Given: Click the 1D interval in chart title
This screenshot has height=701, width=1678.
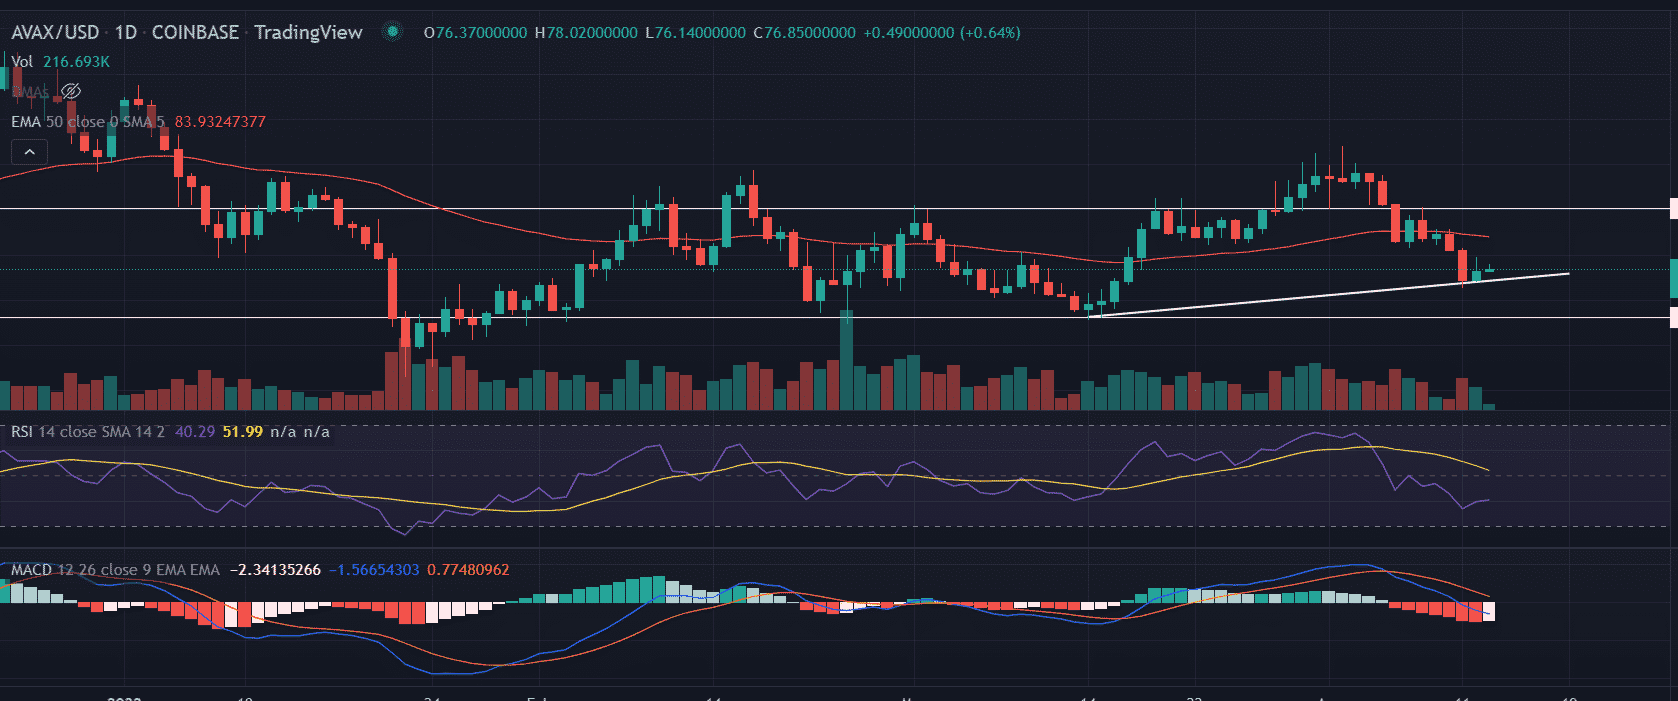Looking at the screenshot, I should click(126, 32).
